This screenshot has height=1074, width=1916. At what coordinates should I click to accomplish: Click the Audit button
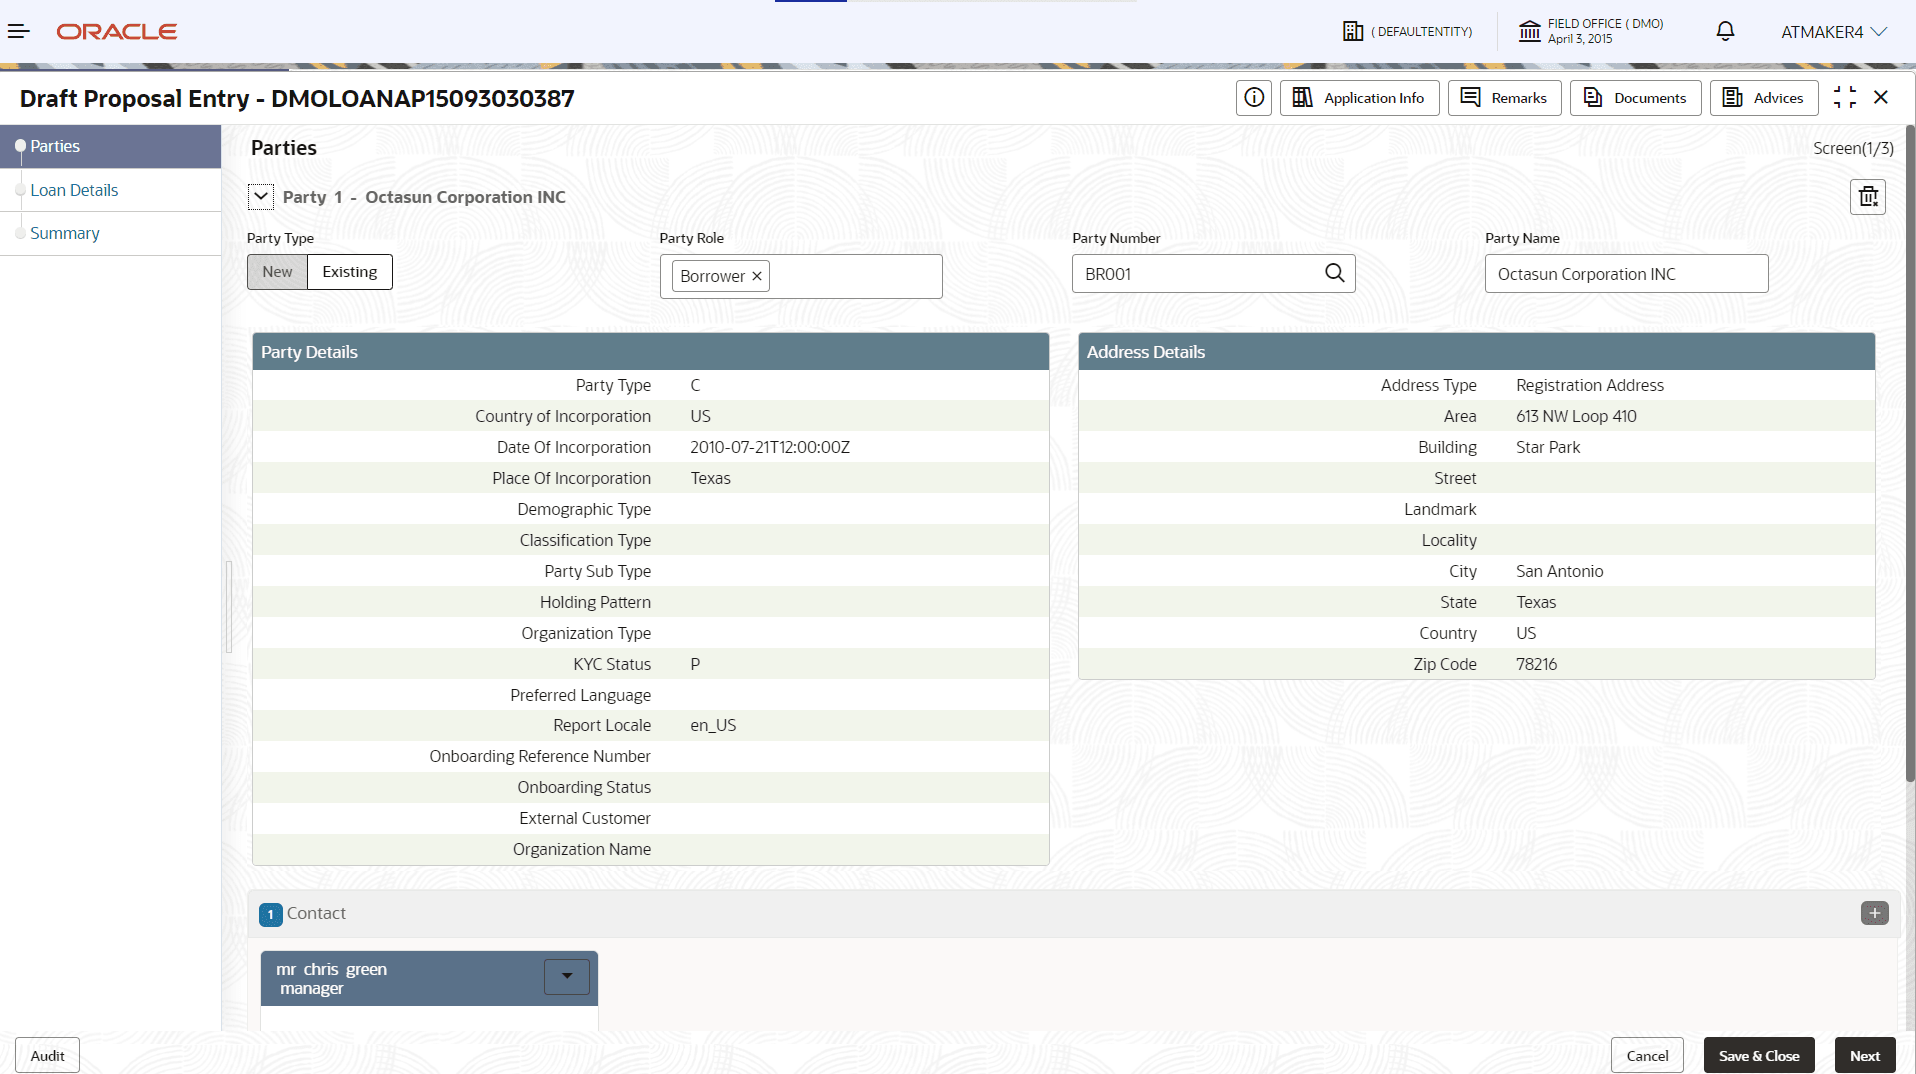47,1055
